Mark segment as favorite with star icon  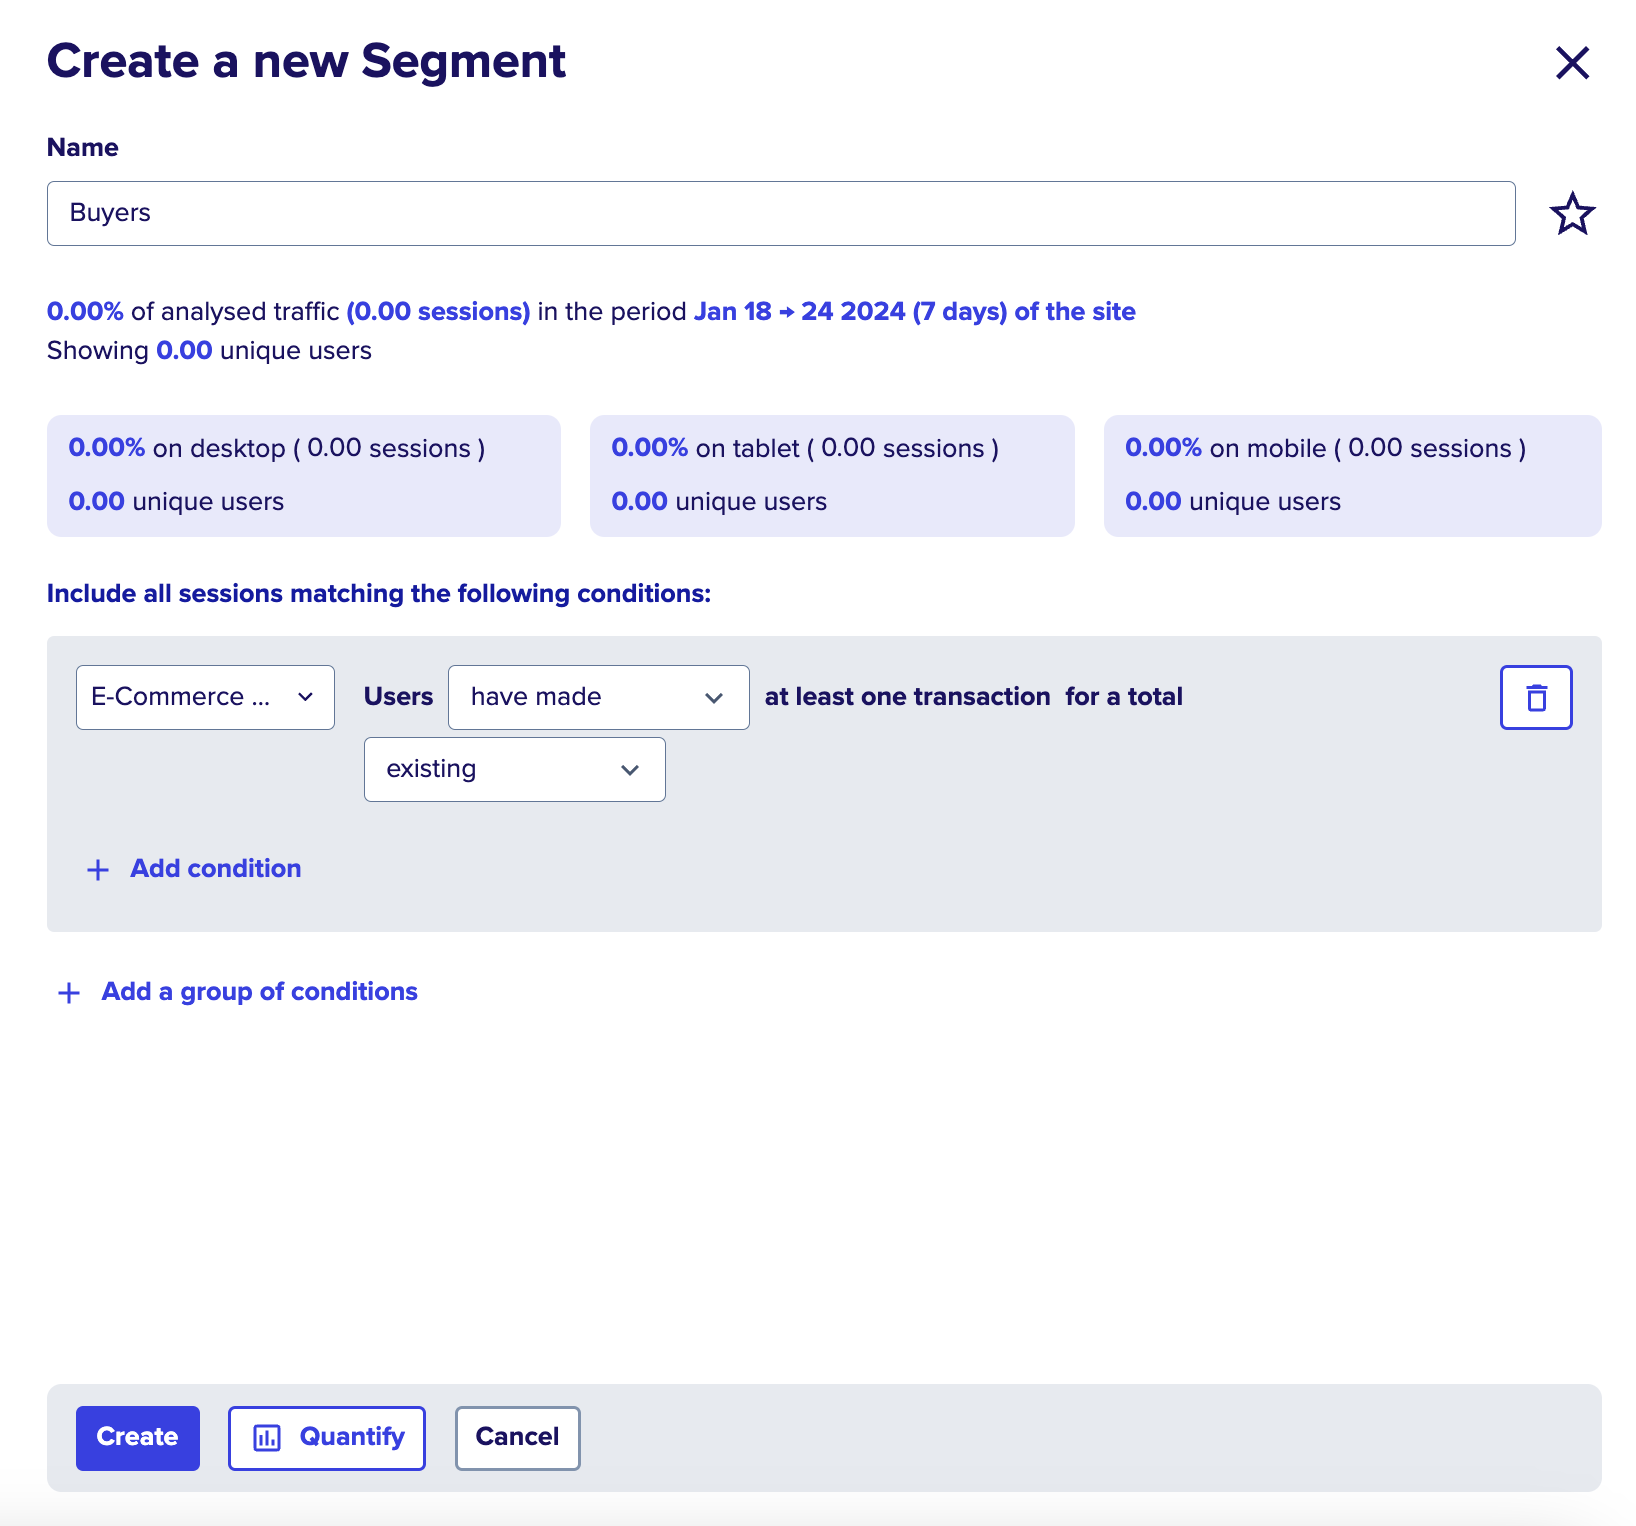click(x=1572, y=214)
